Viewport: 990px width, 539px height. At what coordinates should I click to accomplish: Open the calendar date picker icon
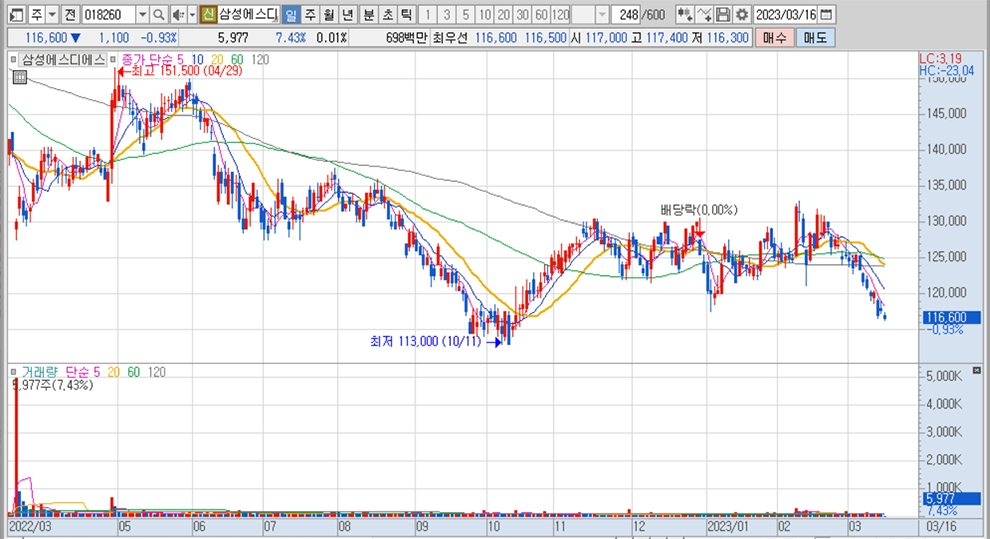pos(825,15)
